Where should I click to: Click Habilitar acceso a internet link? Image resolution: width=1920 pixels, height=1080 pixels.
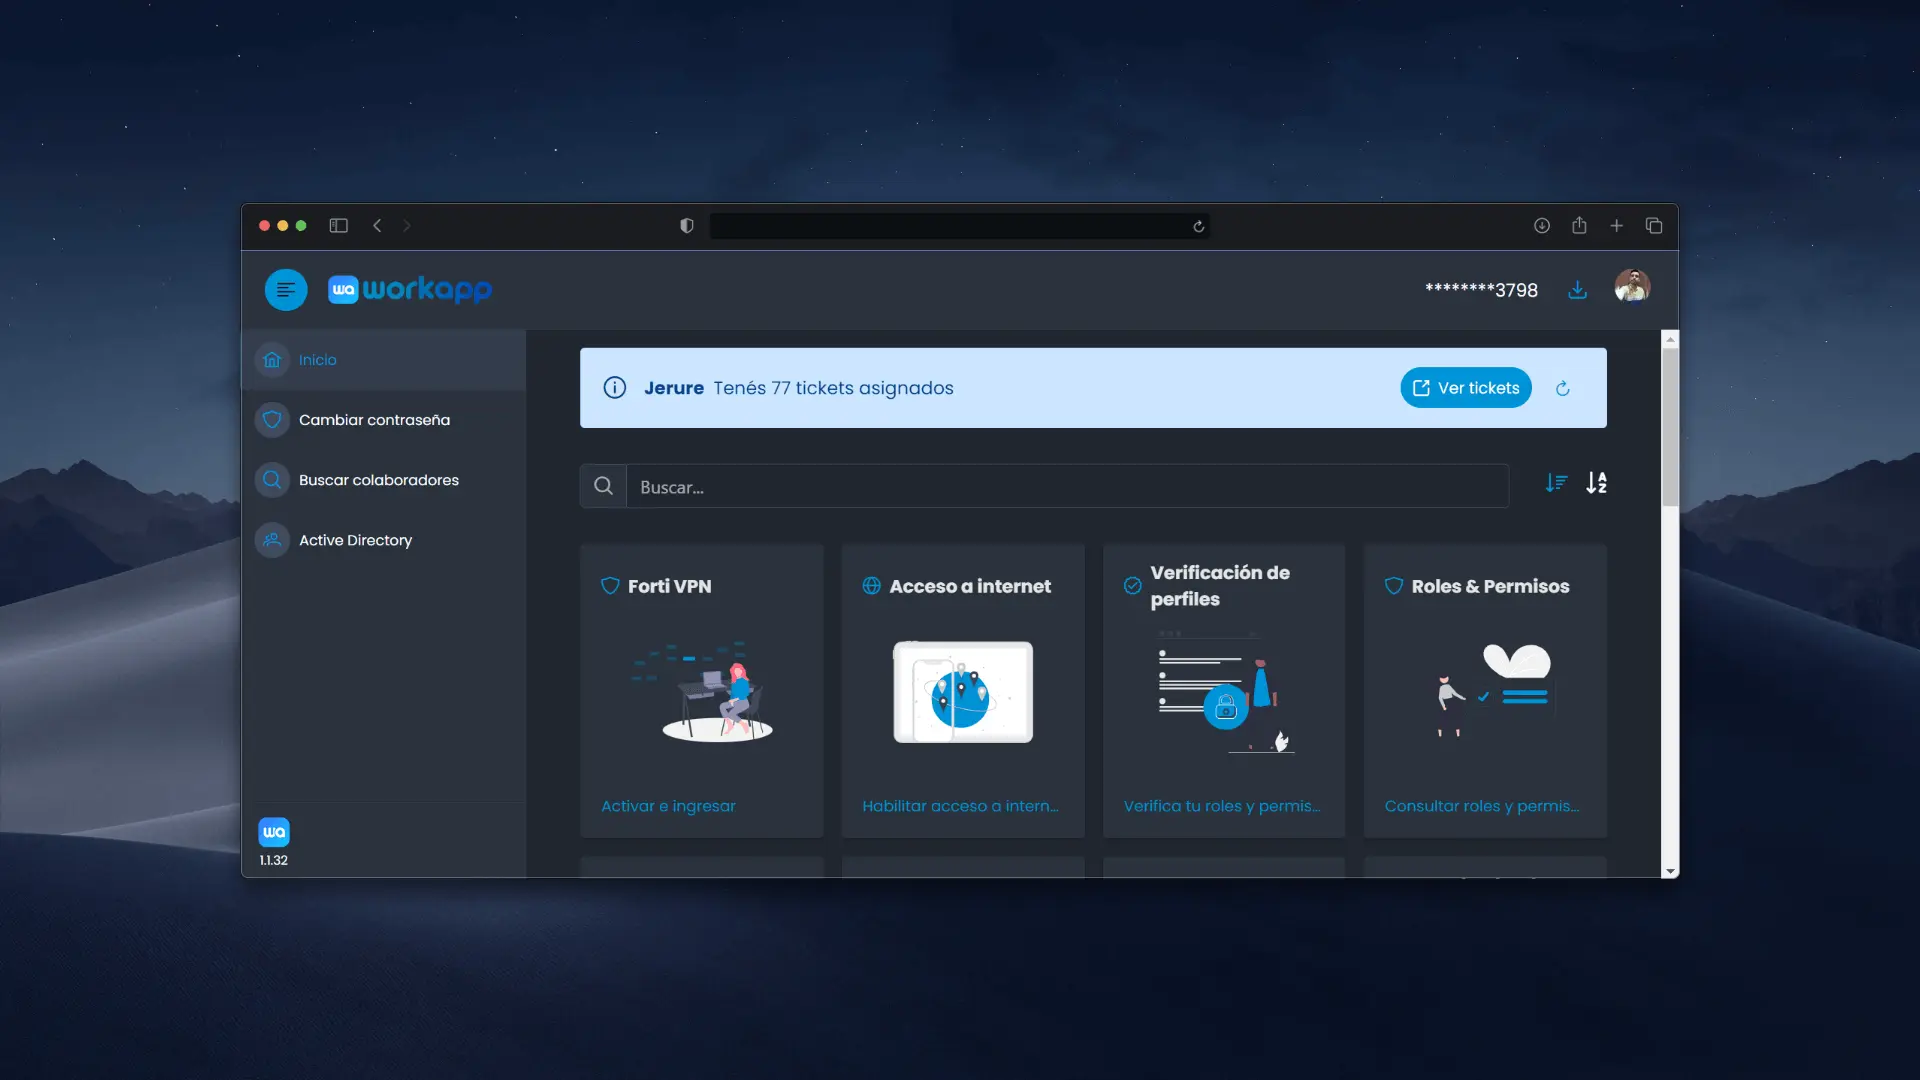(x=960, y=806)
